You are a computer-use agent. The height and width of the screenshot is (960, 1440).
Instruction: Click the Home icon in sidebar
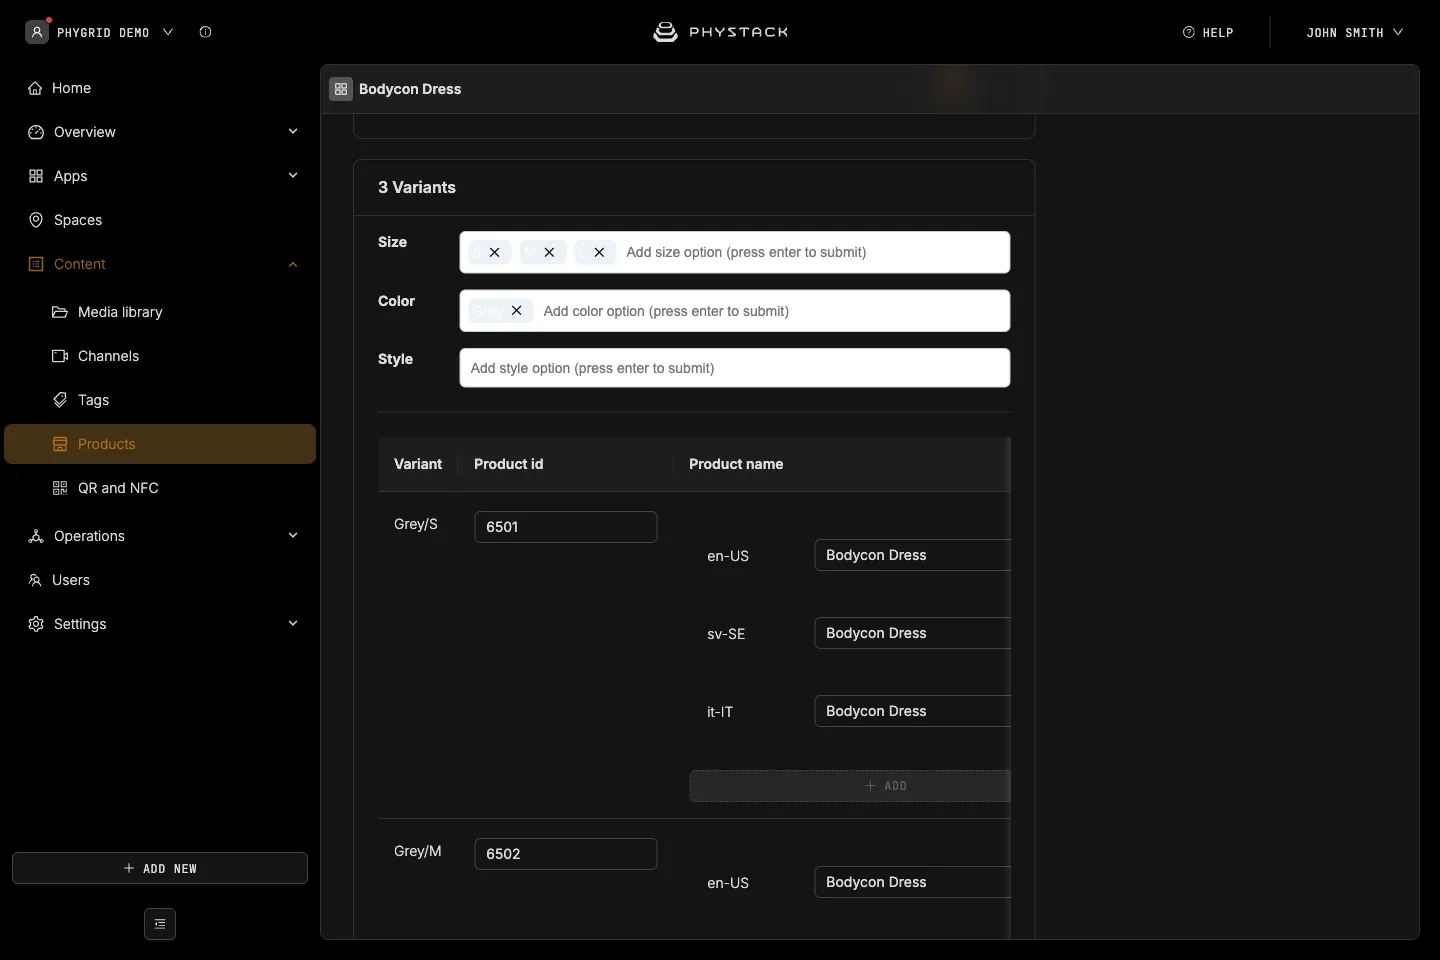[35, 88]
